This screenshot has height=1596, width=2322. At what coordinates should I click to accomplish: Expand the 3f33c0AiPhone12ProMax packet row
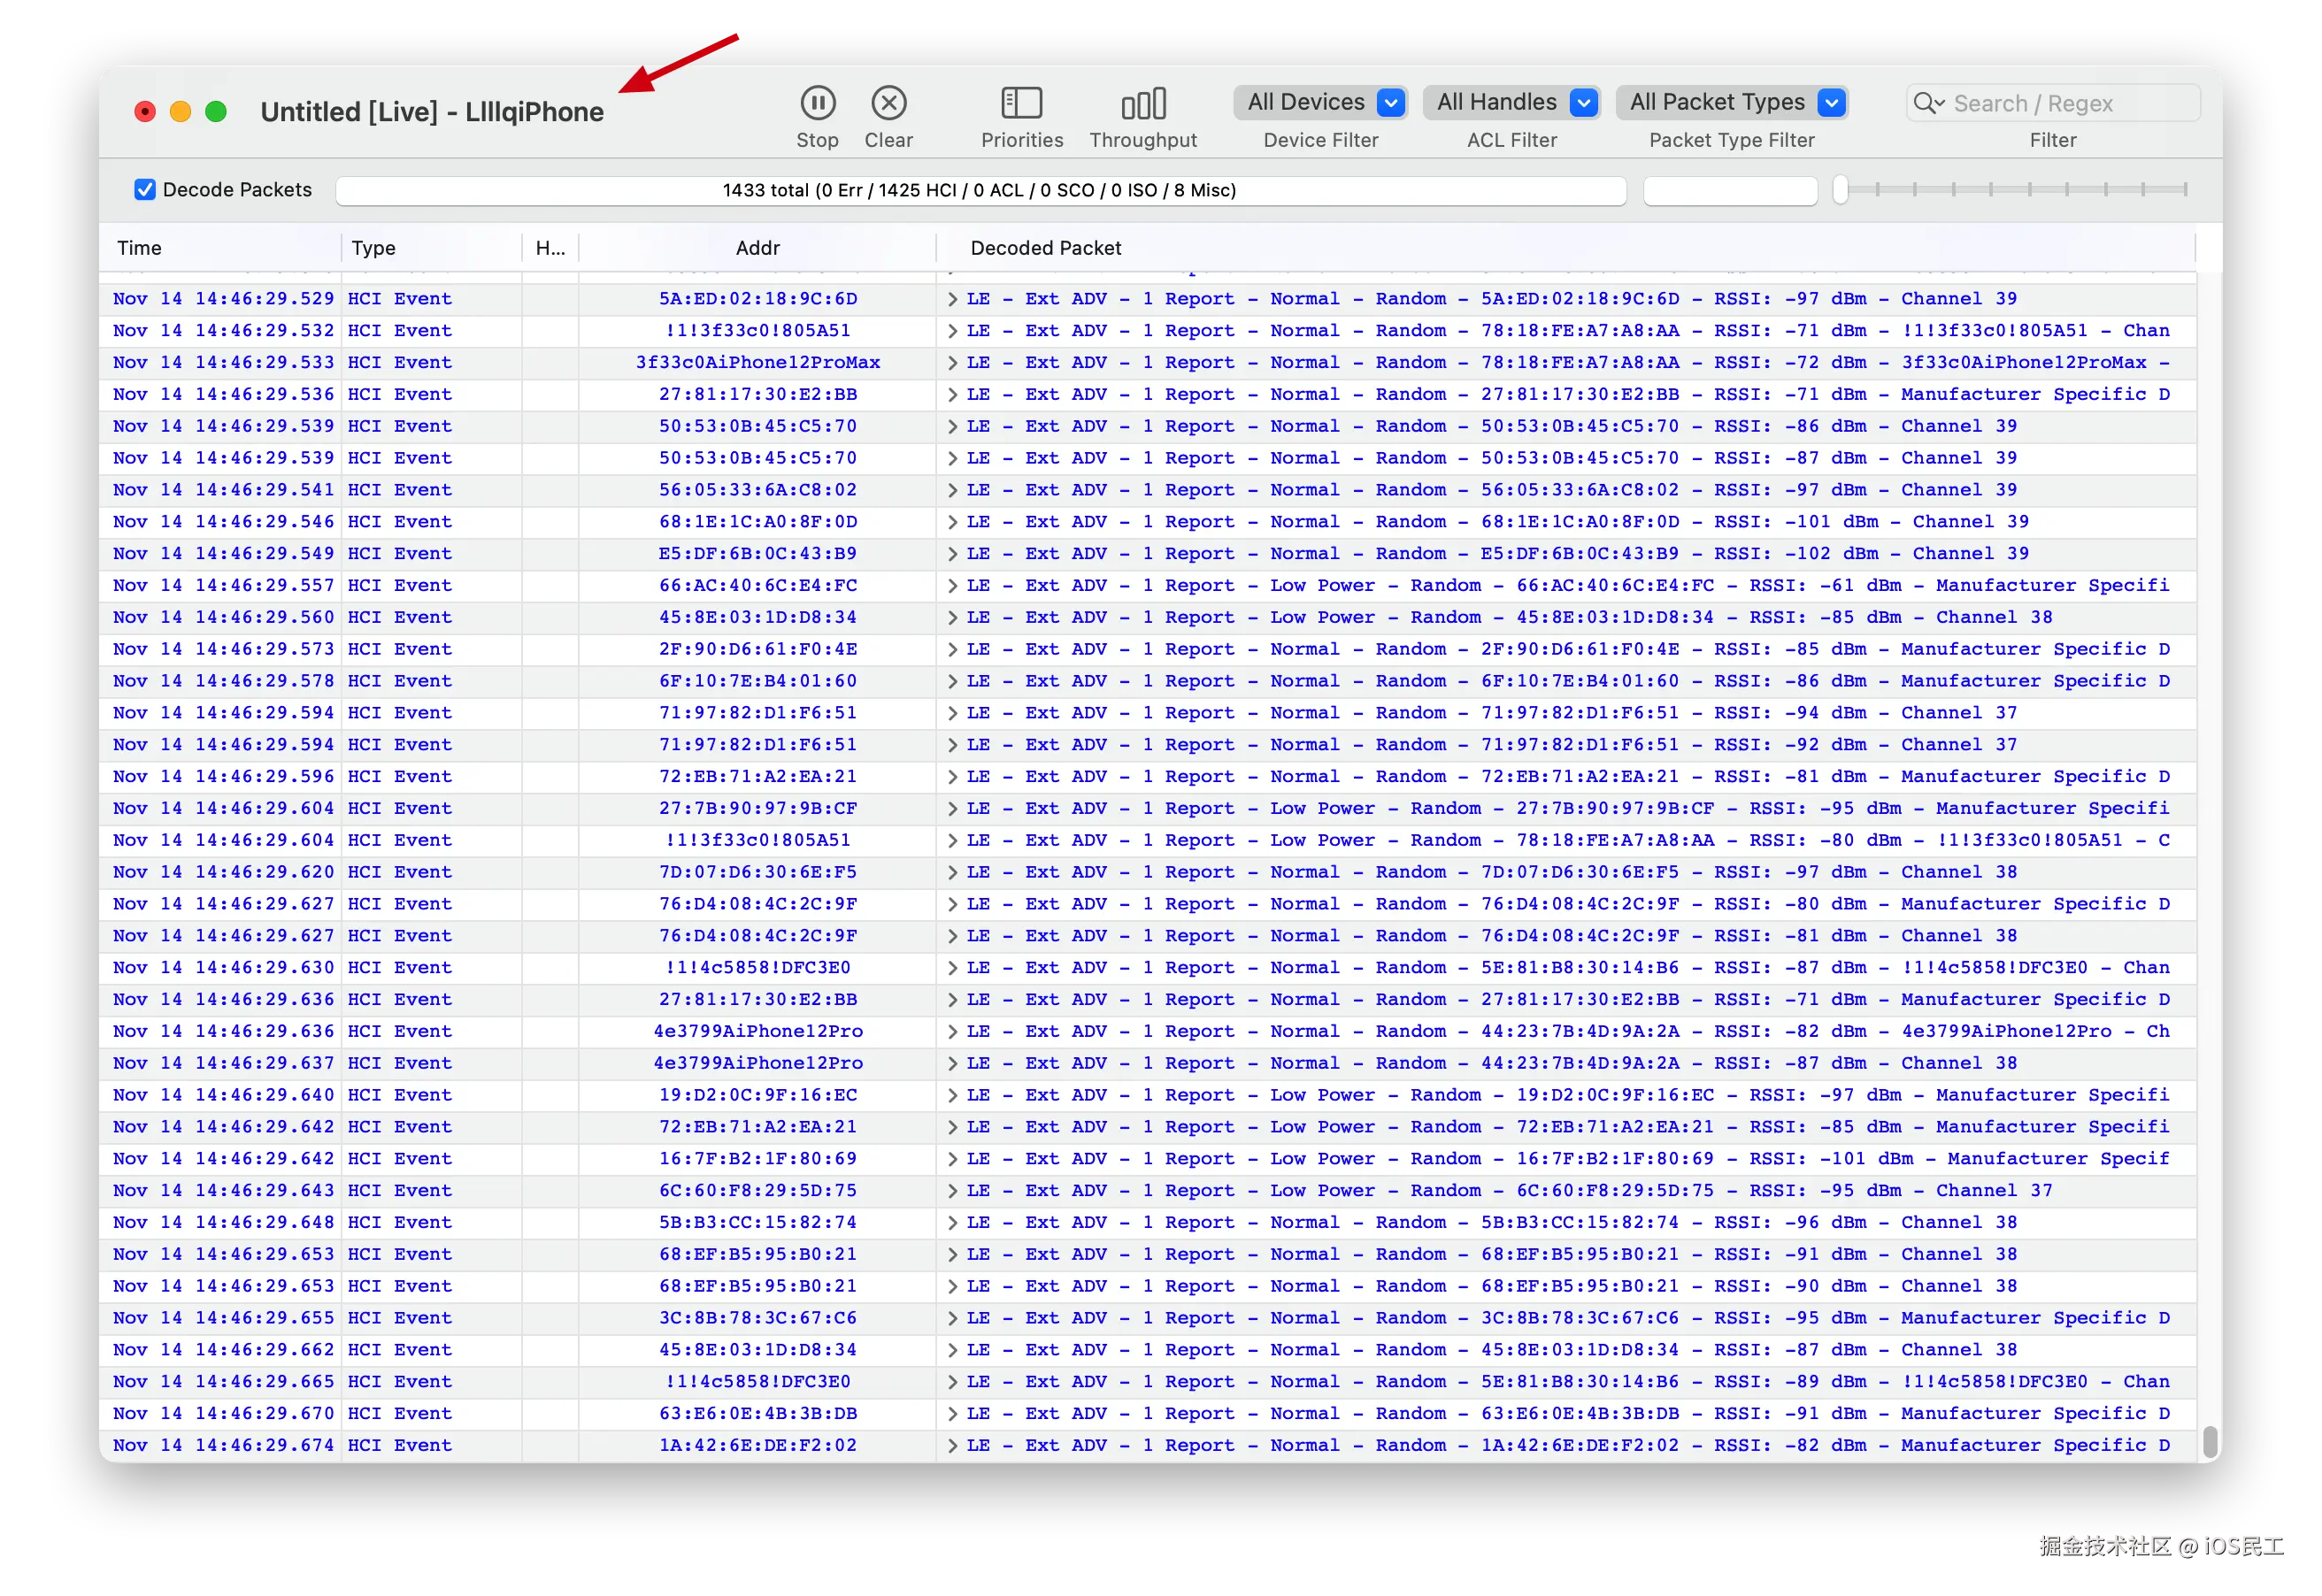pos(952,363)
